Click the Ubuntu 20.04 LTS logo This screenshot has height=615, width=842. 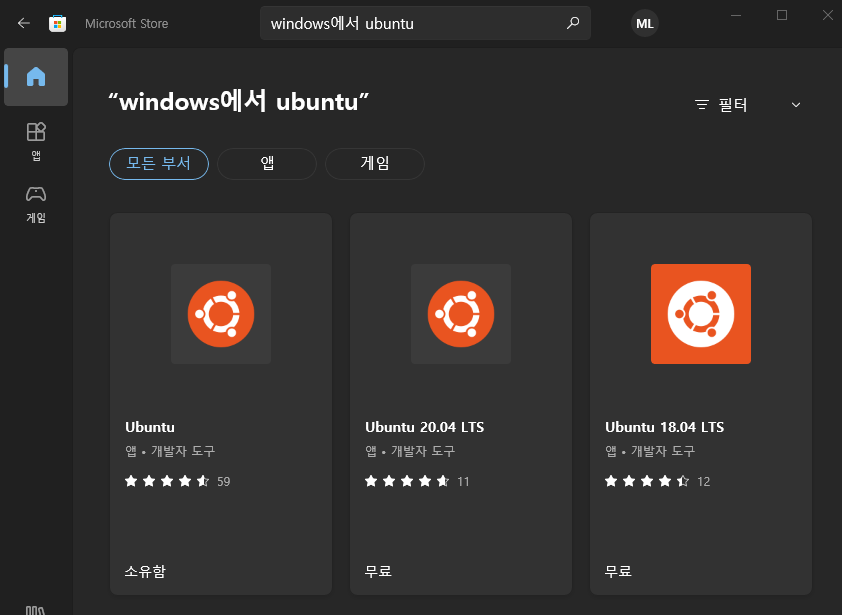point(461,314)
